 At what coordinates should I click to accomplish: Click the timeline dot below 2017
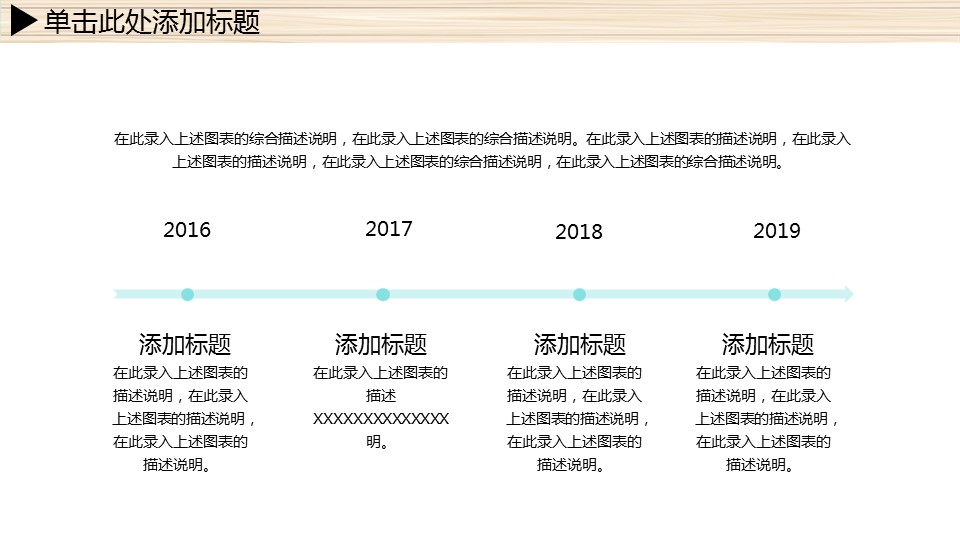click(x=383, y=294)
